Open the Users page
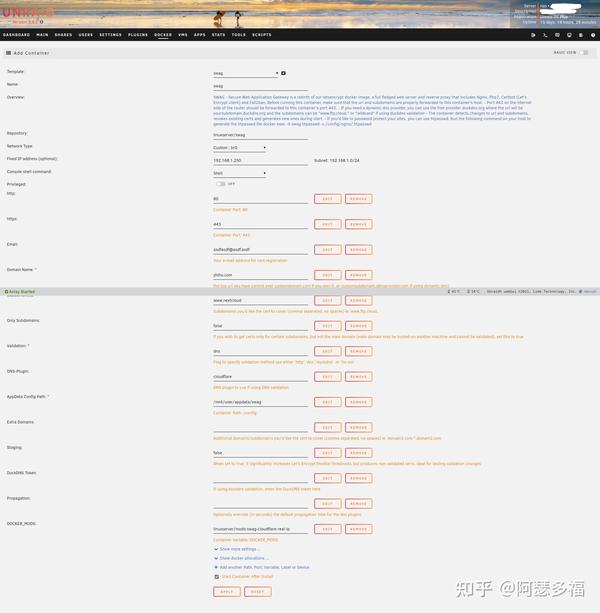600x613 pixels. (86, 35)
